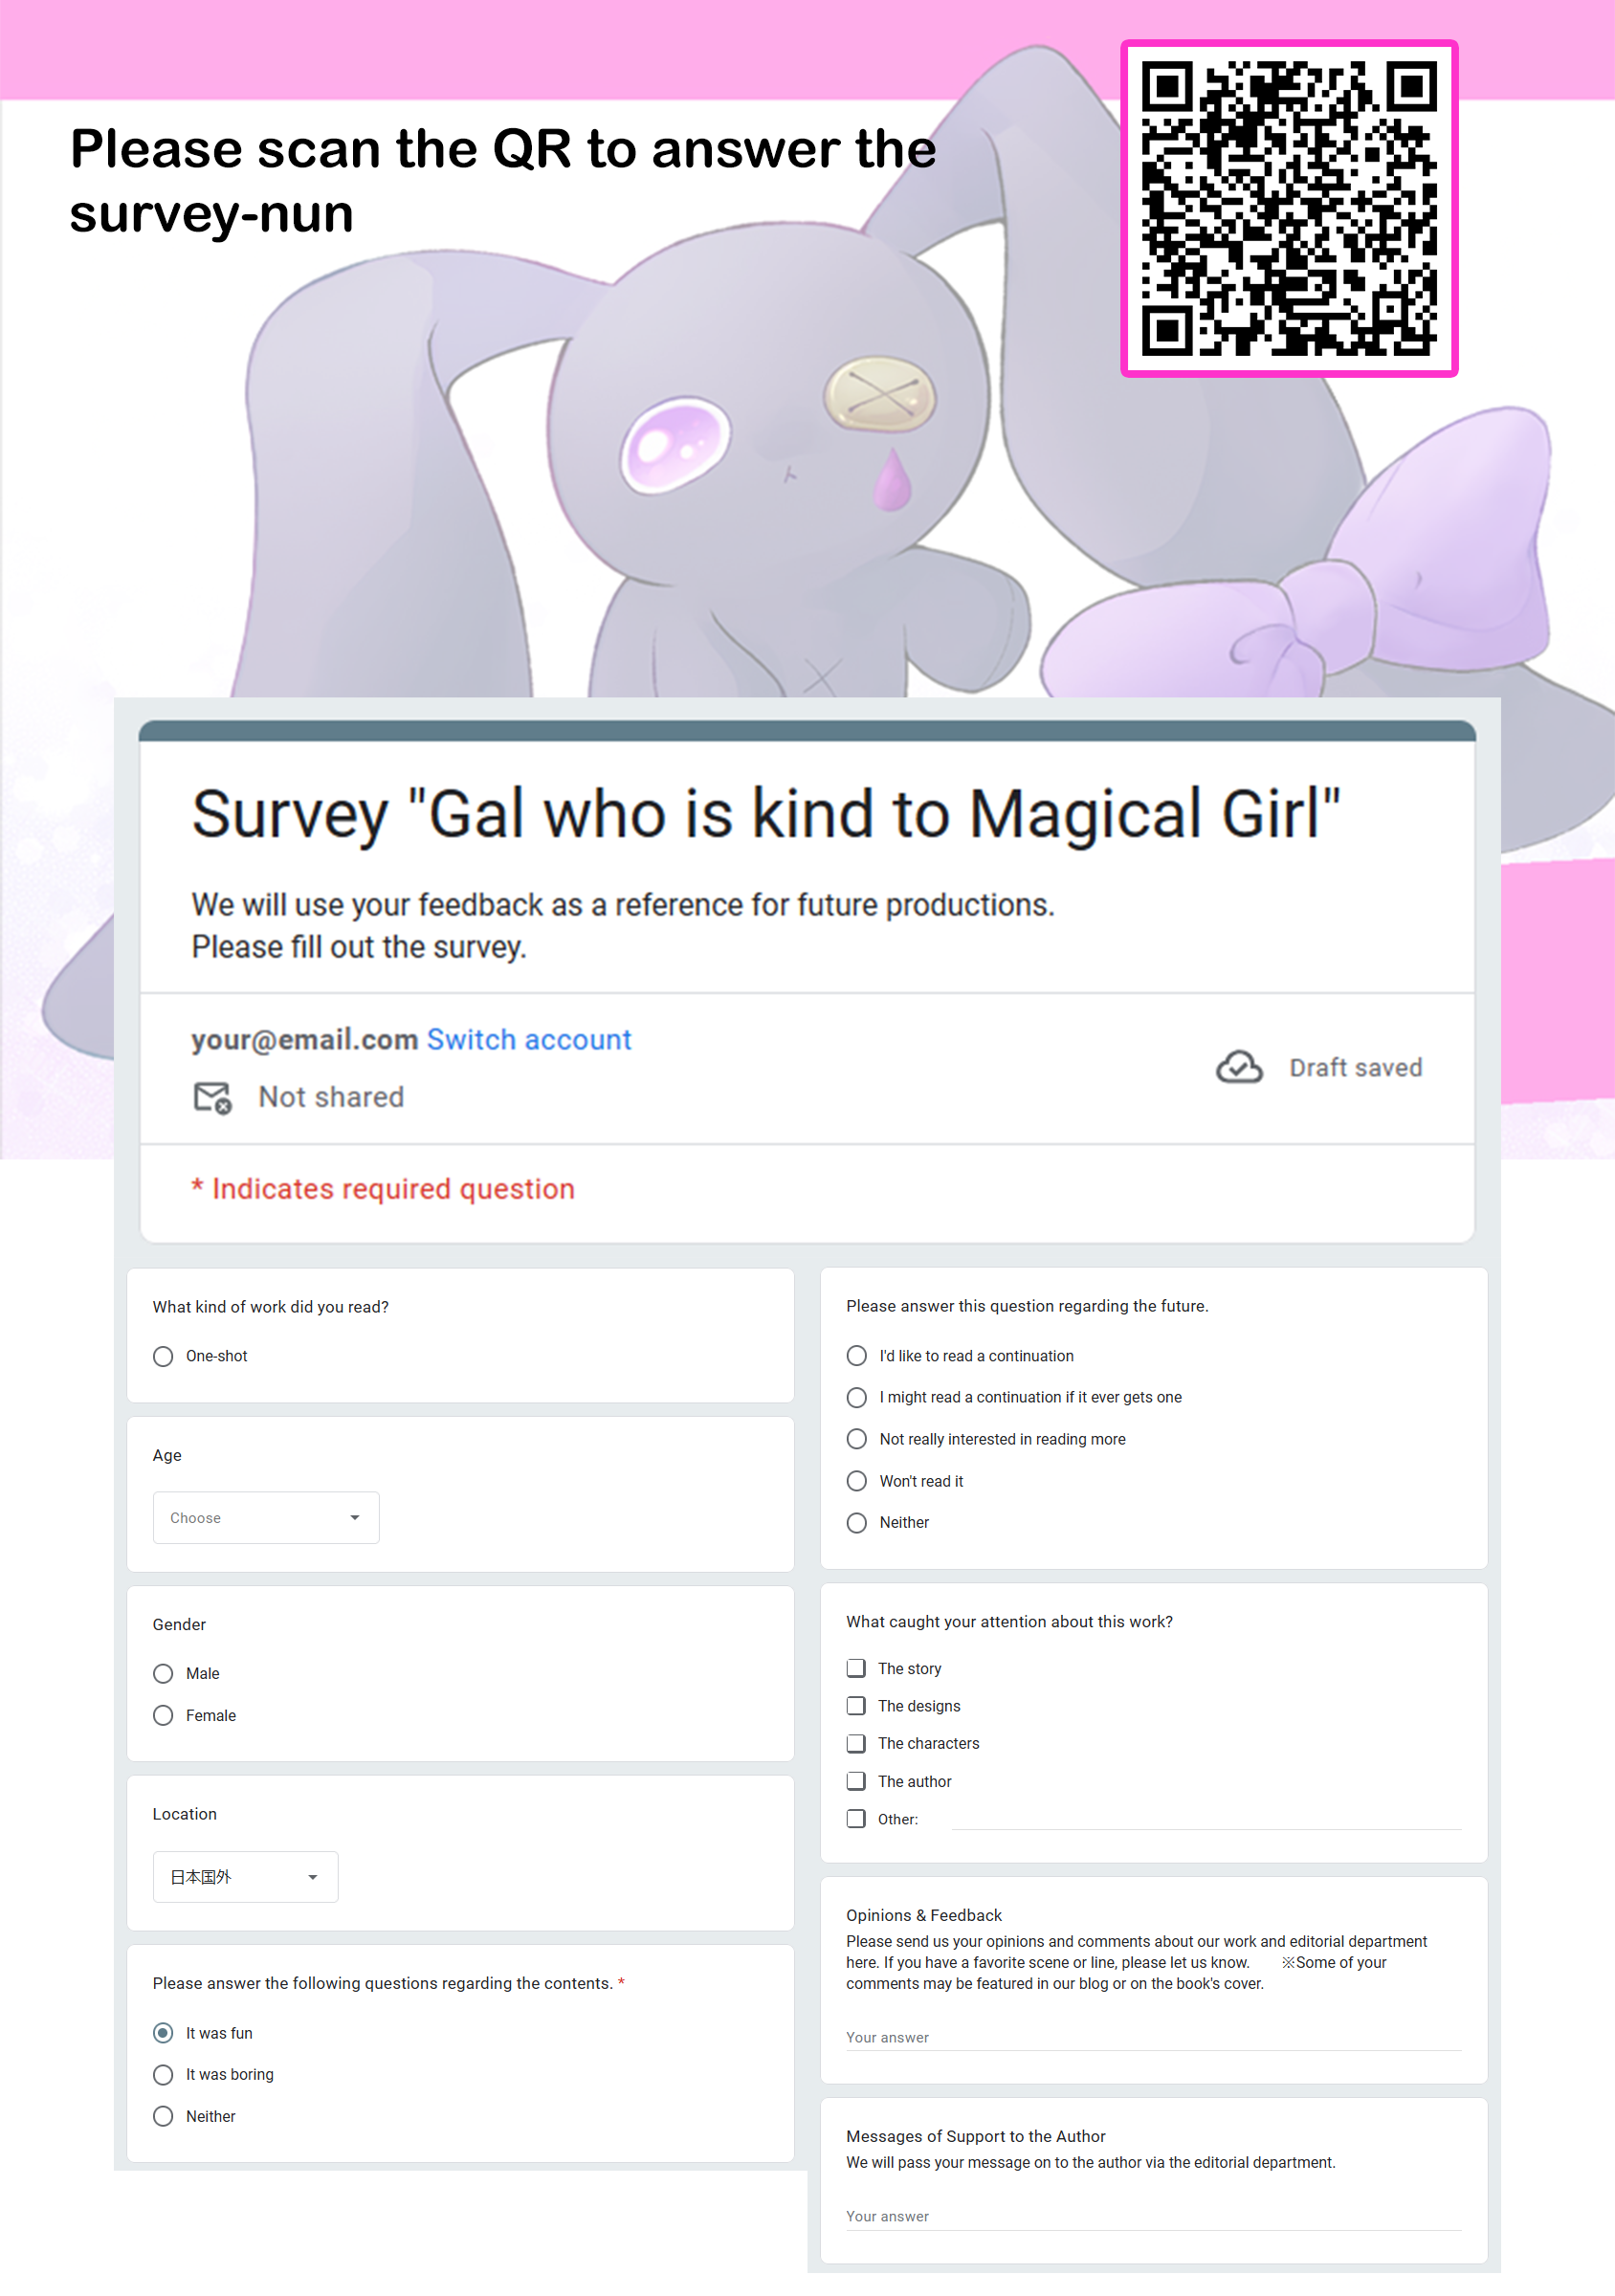This screenshot has height=2296, width=1615.
Task: Open the Age Choose dropdown
Action: click(266, 1517)
